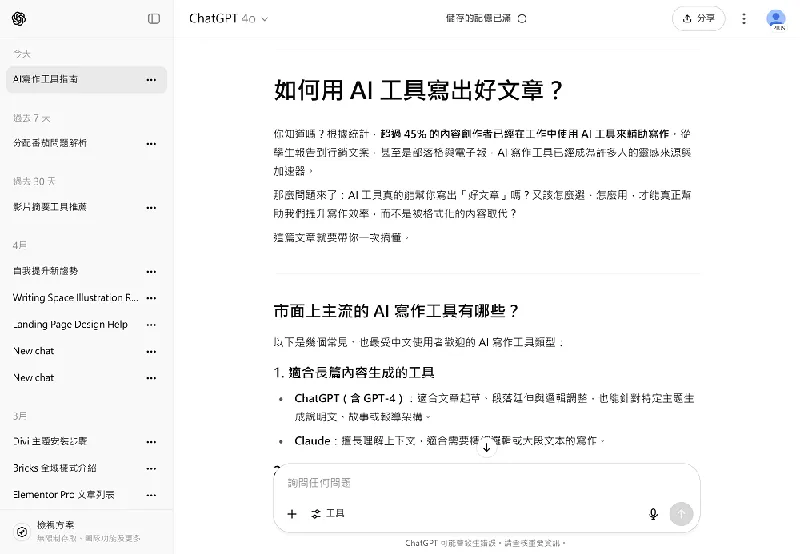Open the 工具 tools menu in composer

(x=328, y=514)
